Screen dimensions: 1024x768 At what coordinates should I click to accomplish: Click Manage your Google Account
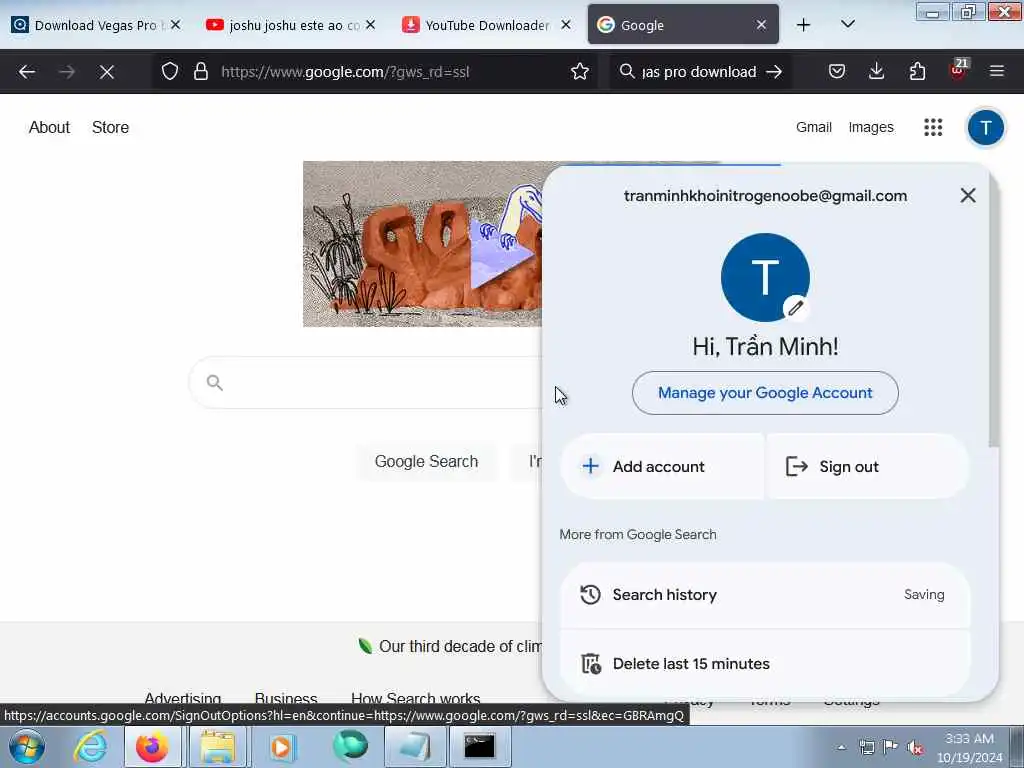[765, 392]
